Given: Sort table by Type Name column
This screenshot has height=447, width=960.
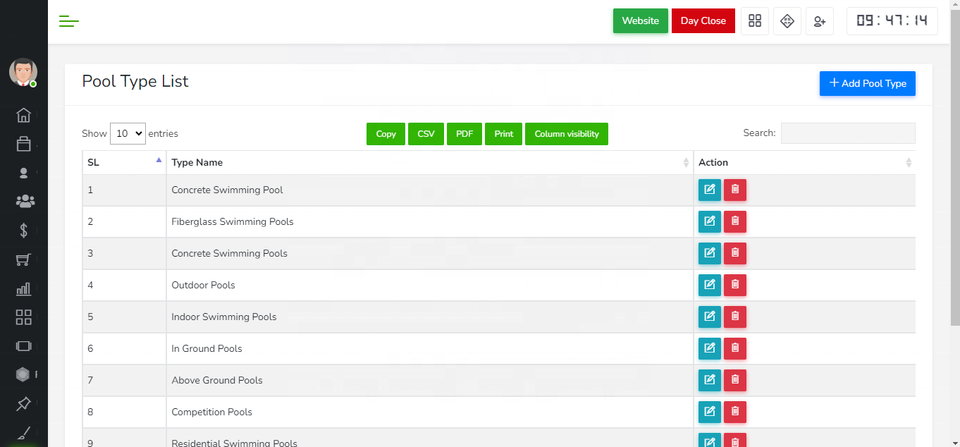Looking at the screenshot, I should click(429, 162).
